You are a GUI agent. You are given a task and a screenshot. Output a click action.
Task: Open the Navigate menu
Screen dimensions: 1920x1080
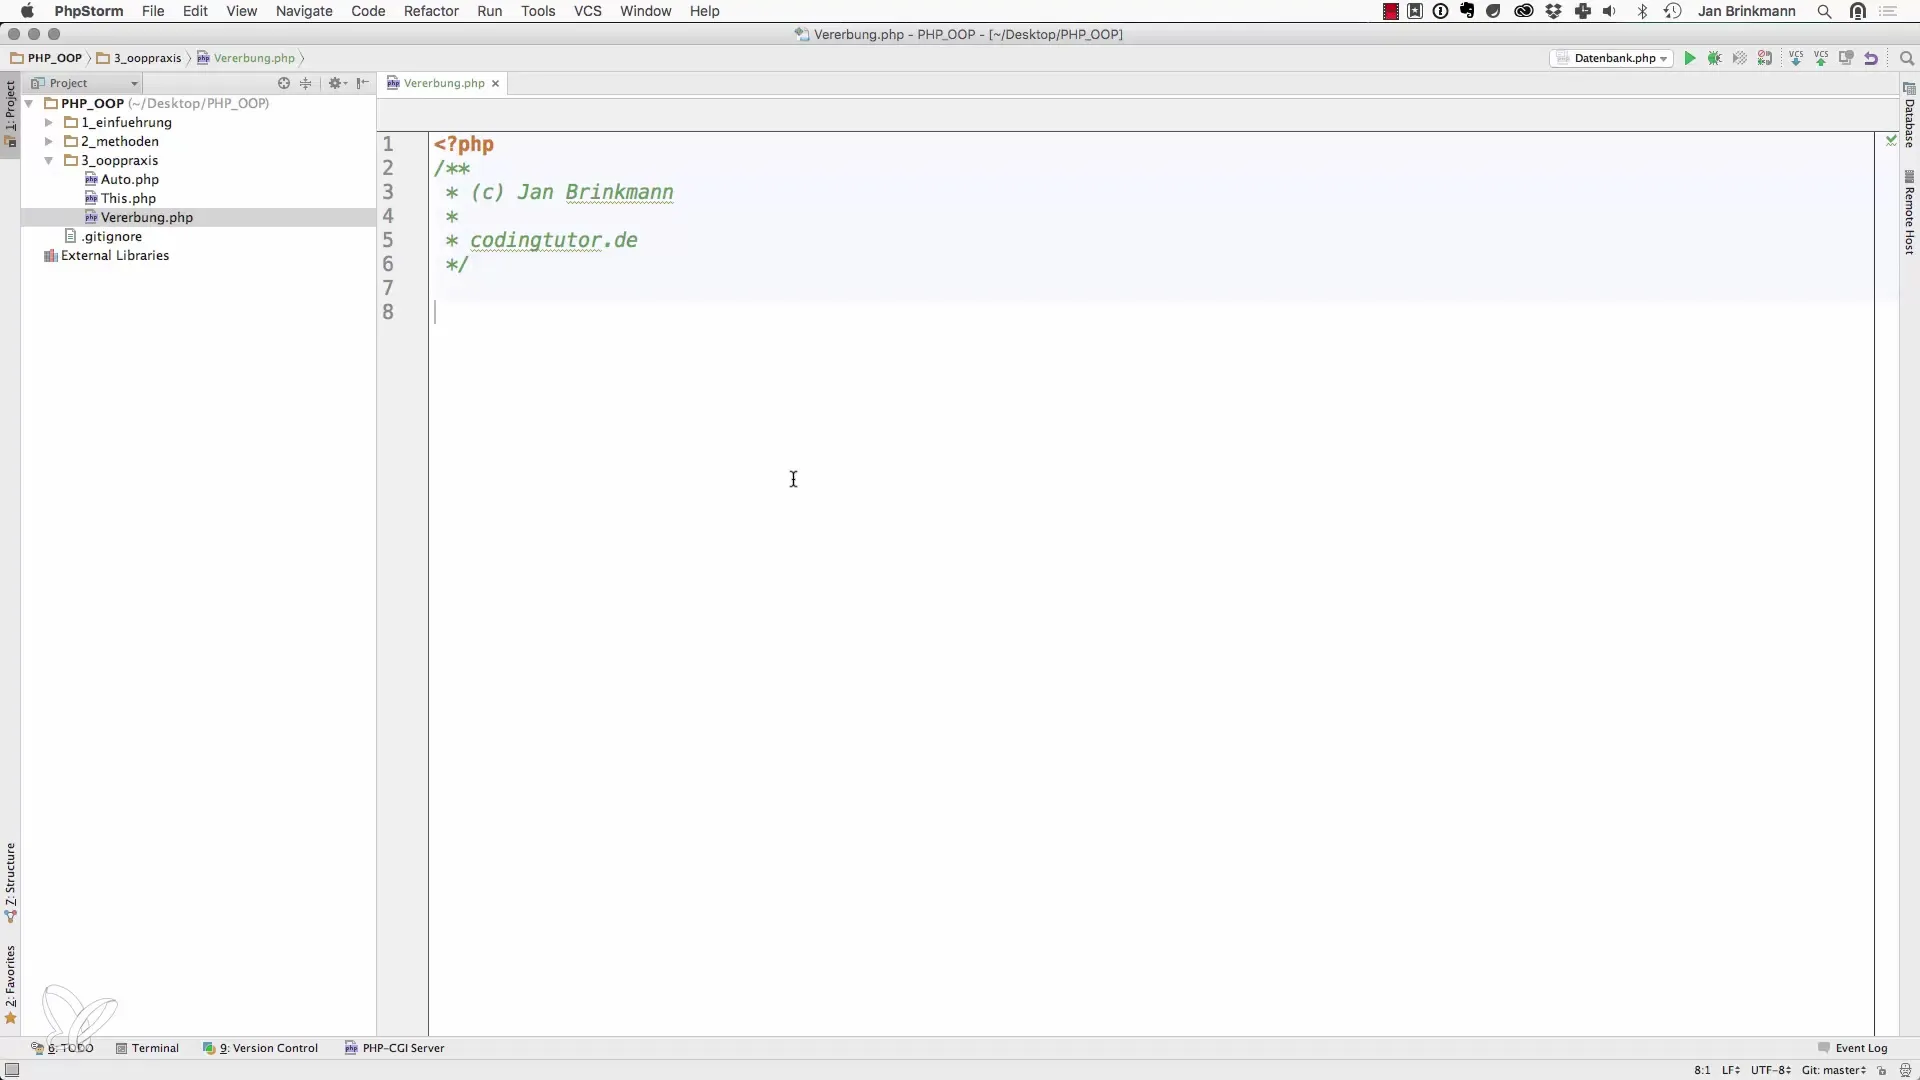coord(304,11)
